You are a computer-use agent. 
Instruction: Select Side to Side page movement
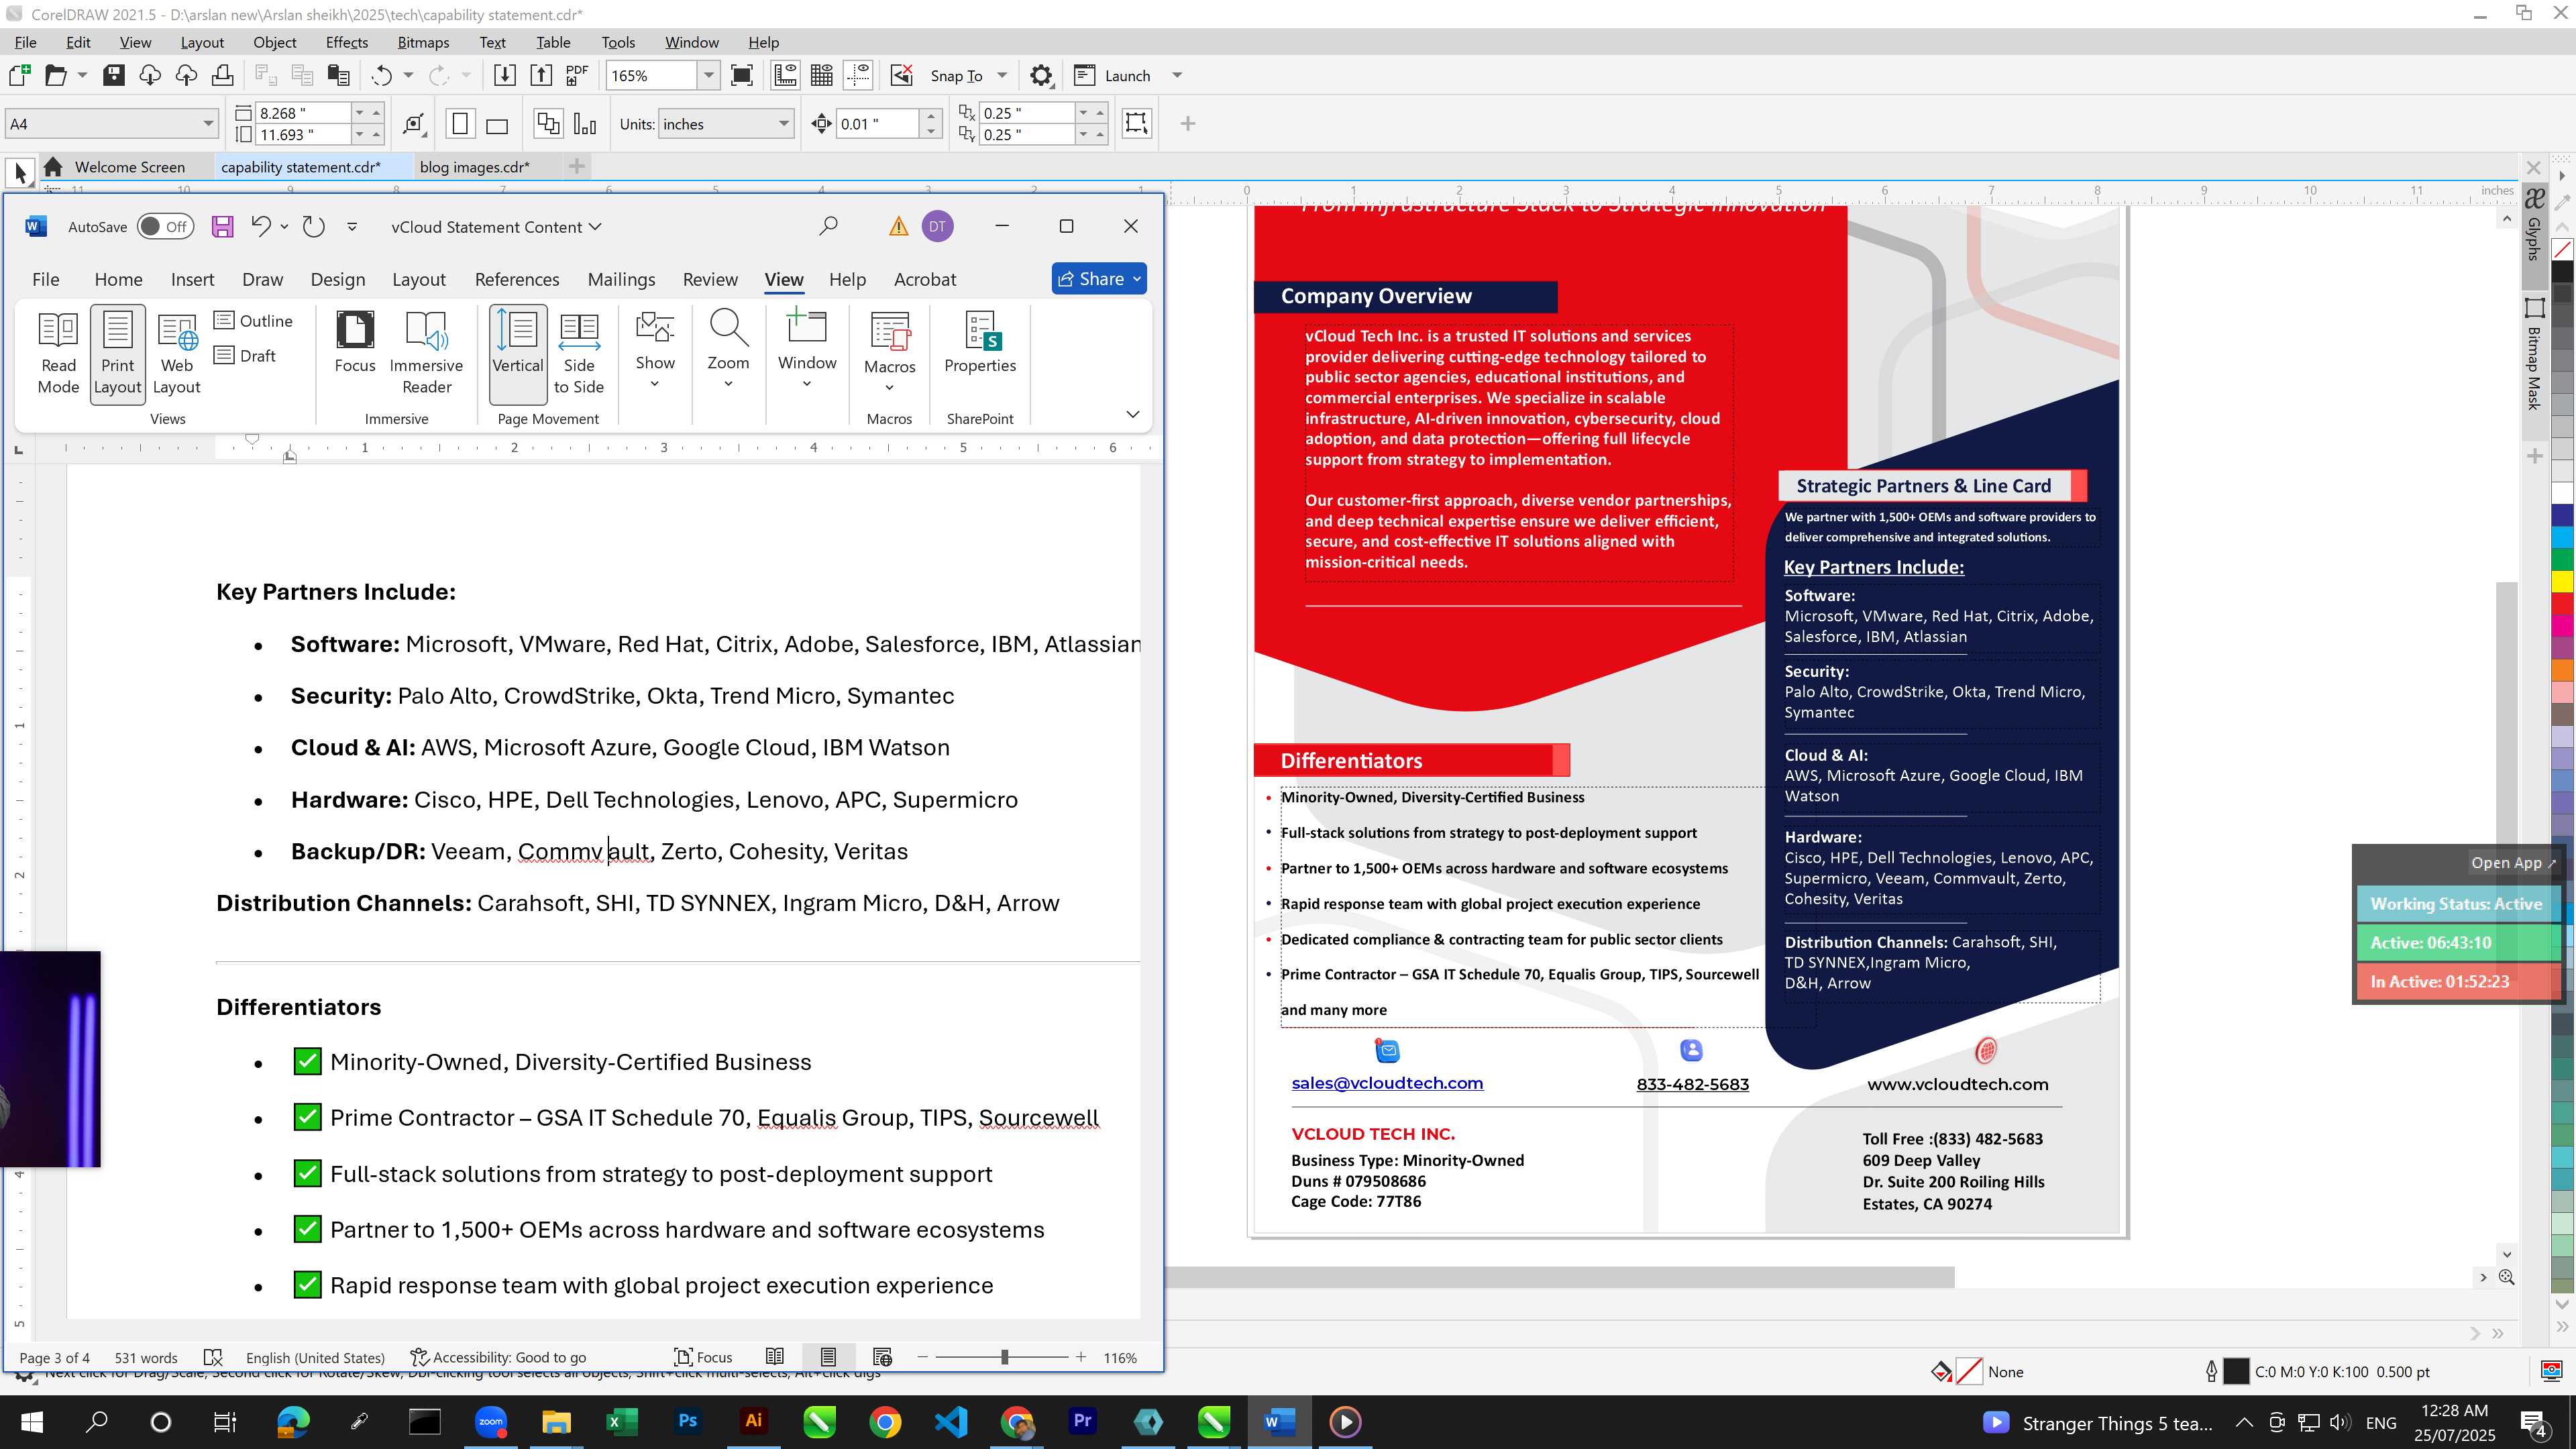click(x=579, y=354)
